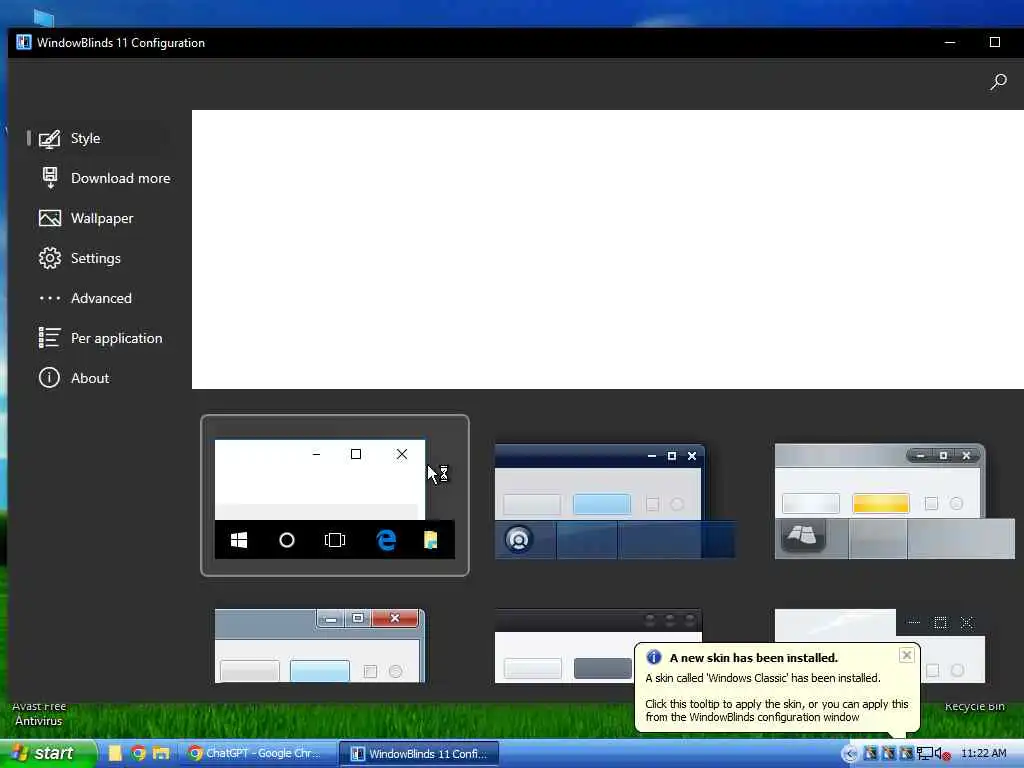Open the folder quick launch icon

(161, 753)
